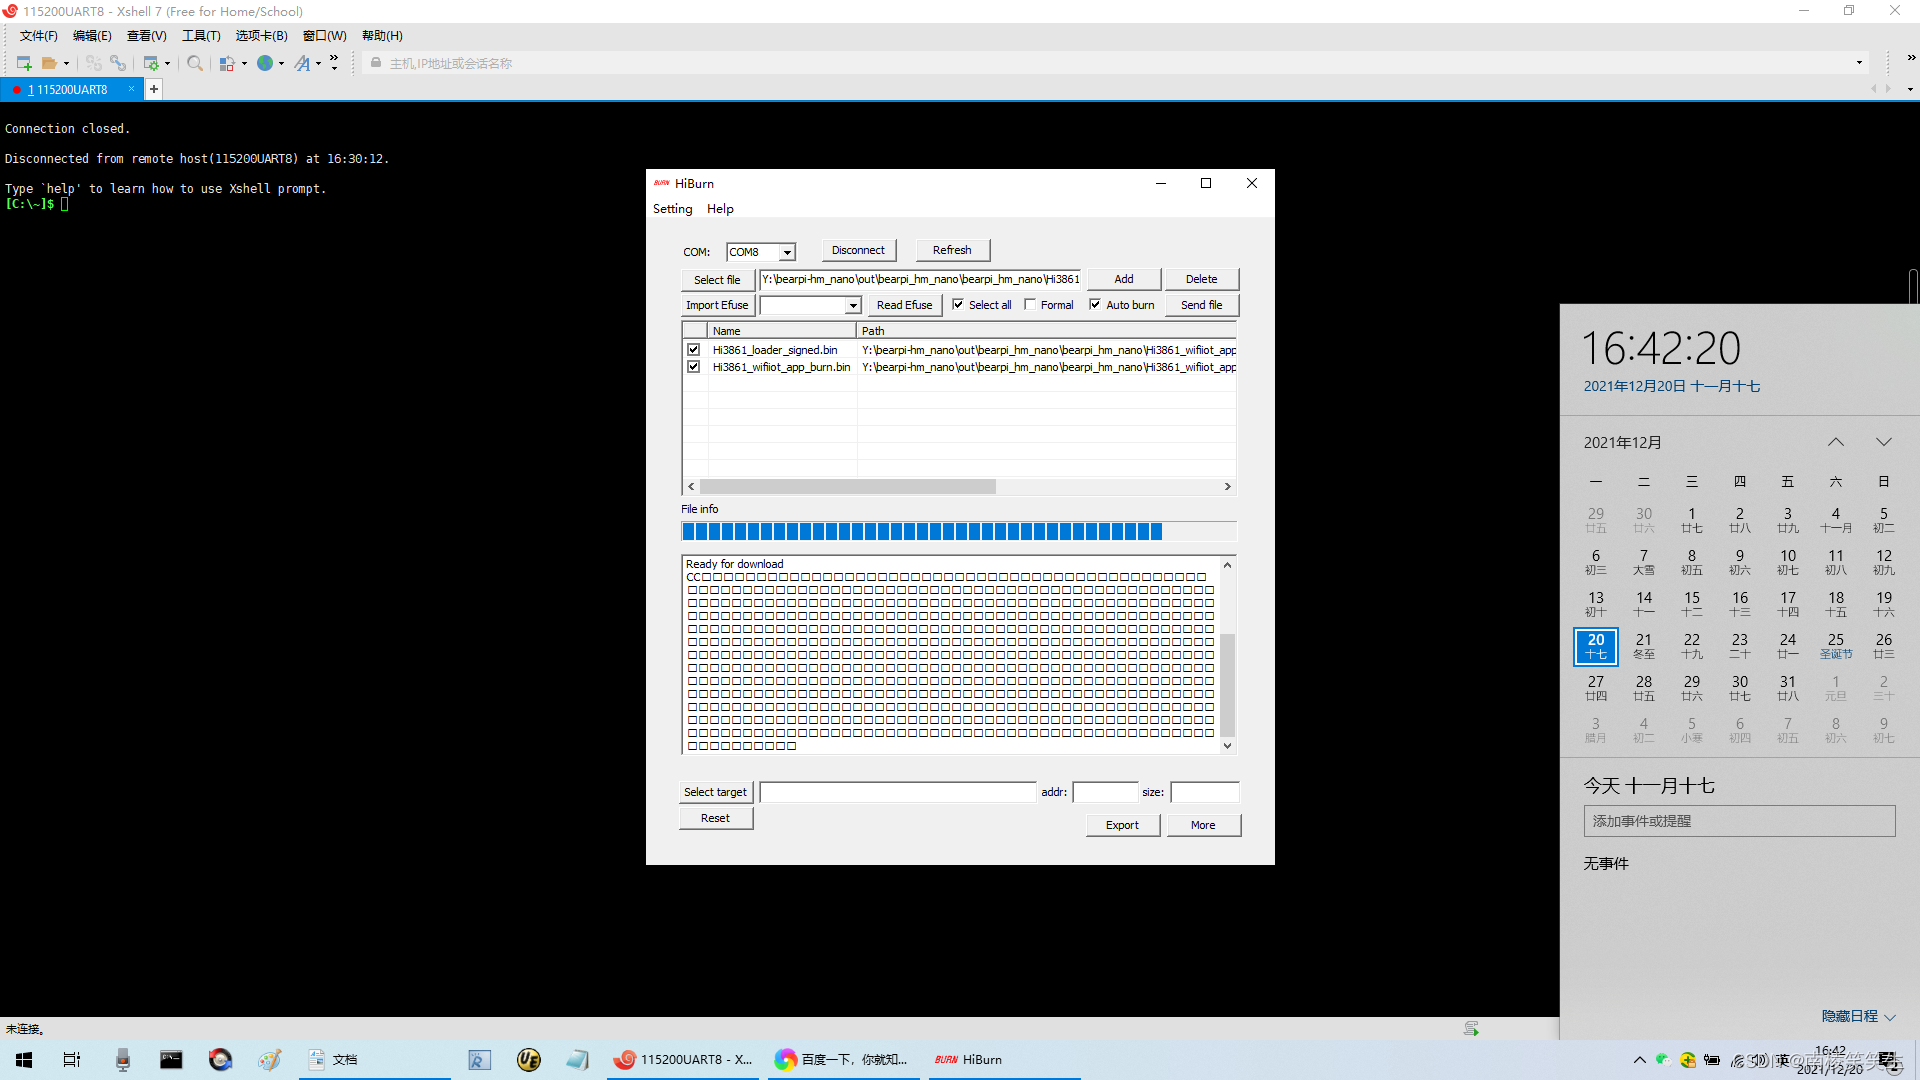Click the open session folder icon
The image size is (1920, 1080).
(49, 63)
